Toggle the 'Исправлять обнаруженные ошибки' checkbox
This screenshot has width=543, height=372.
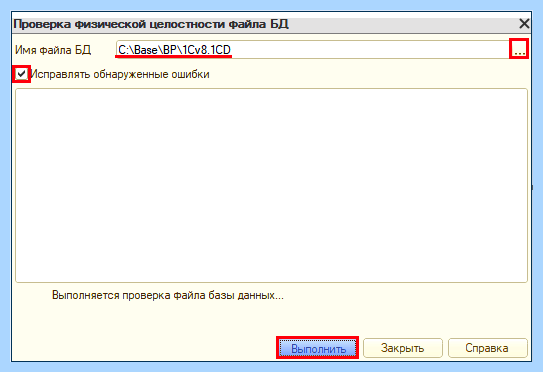click(21, 74)
